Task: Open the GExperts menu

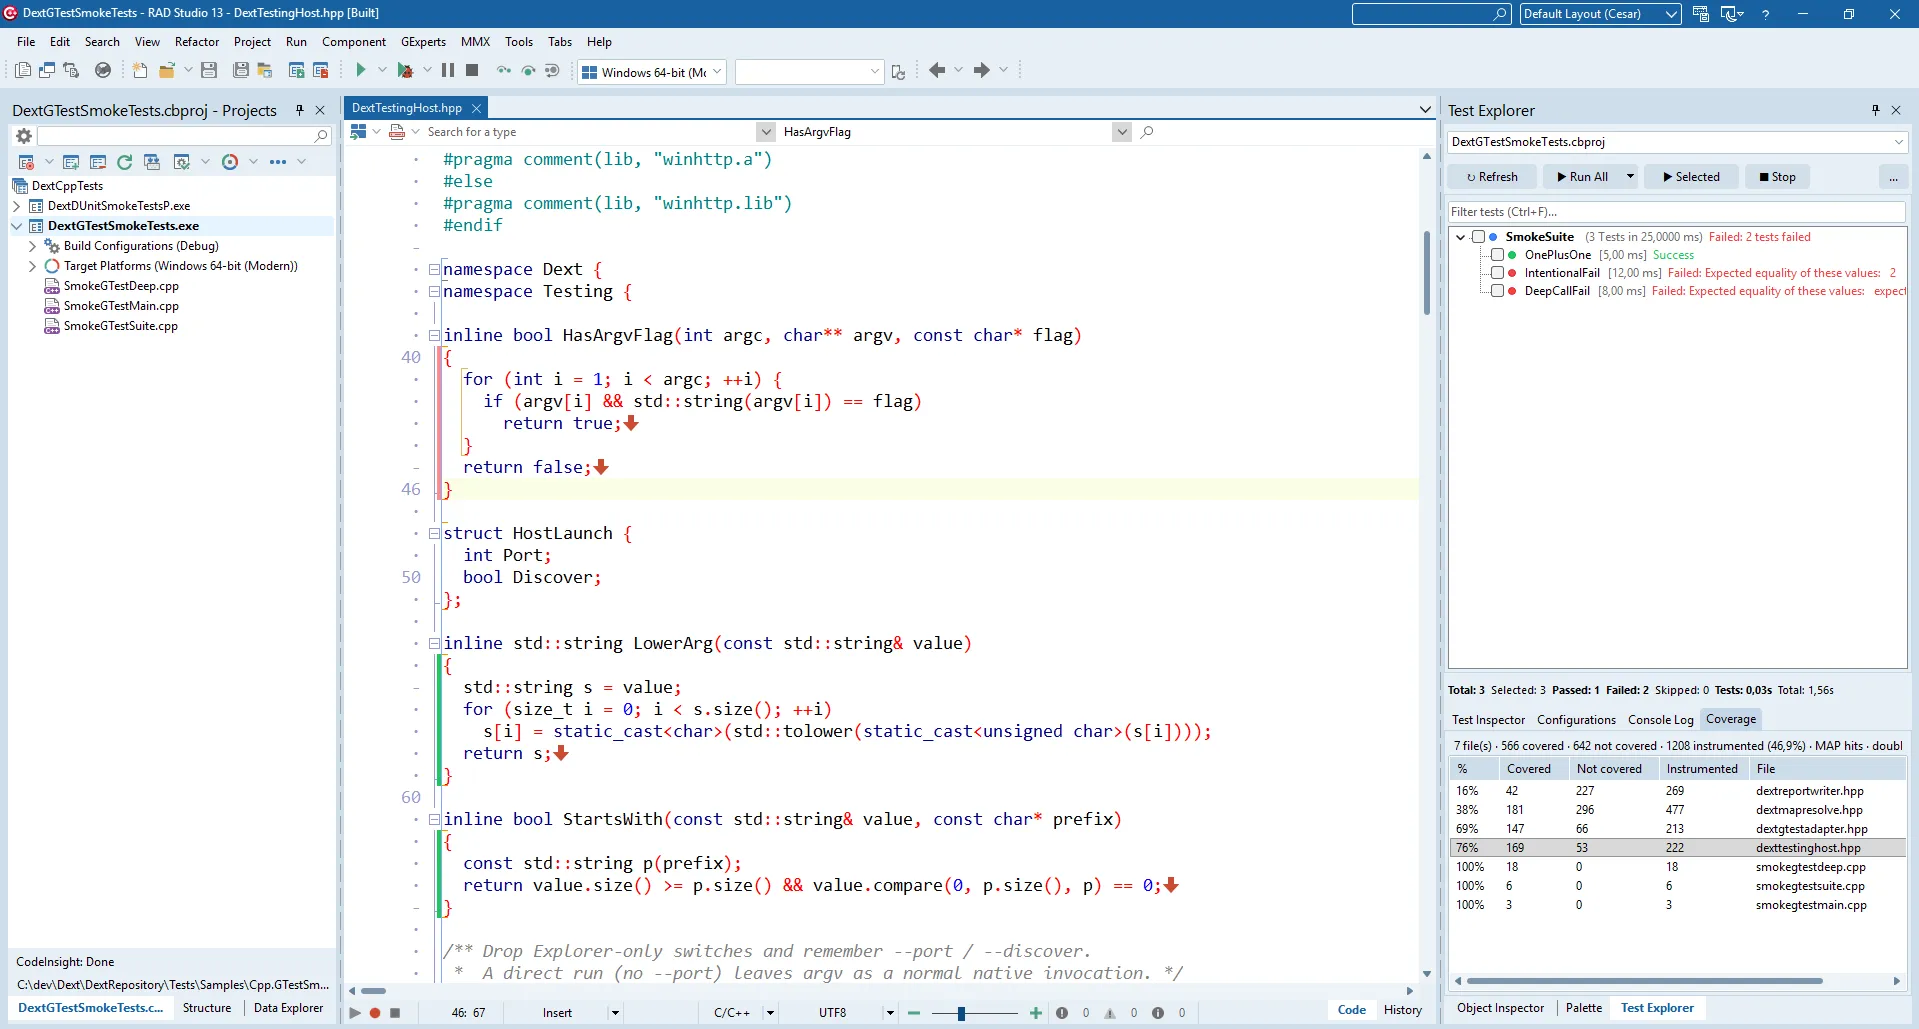Action: tap(423, 42)
